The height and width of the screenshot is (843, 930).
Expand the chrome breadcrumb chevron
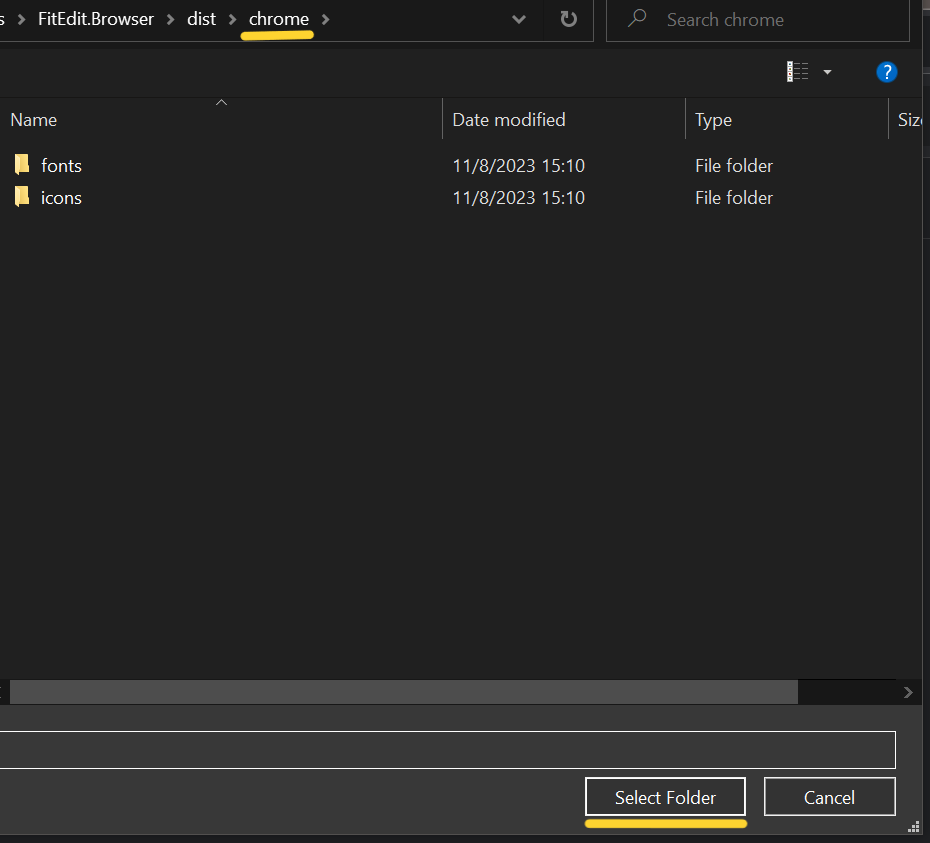click(x=325, y=19)
